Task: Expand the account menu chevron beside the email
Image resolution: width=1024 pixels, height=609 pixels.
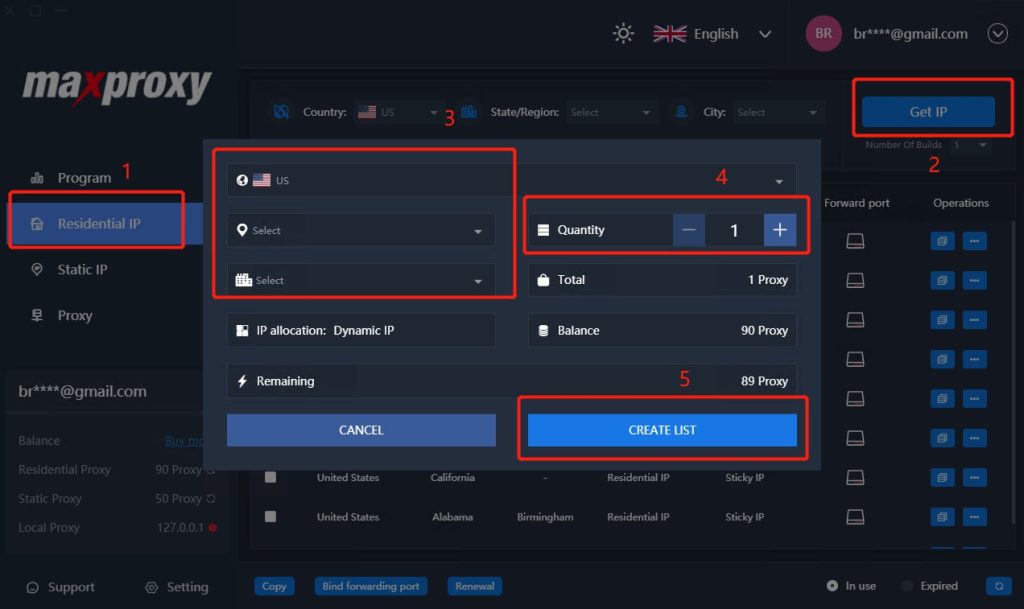Action: 997,33
